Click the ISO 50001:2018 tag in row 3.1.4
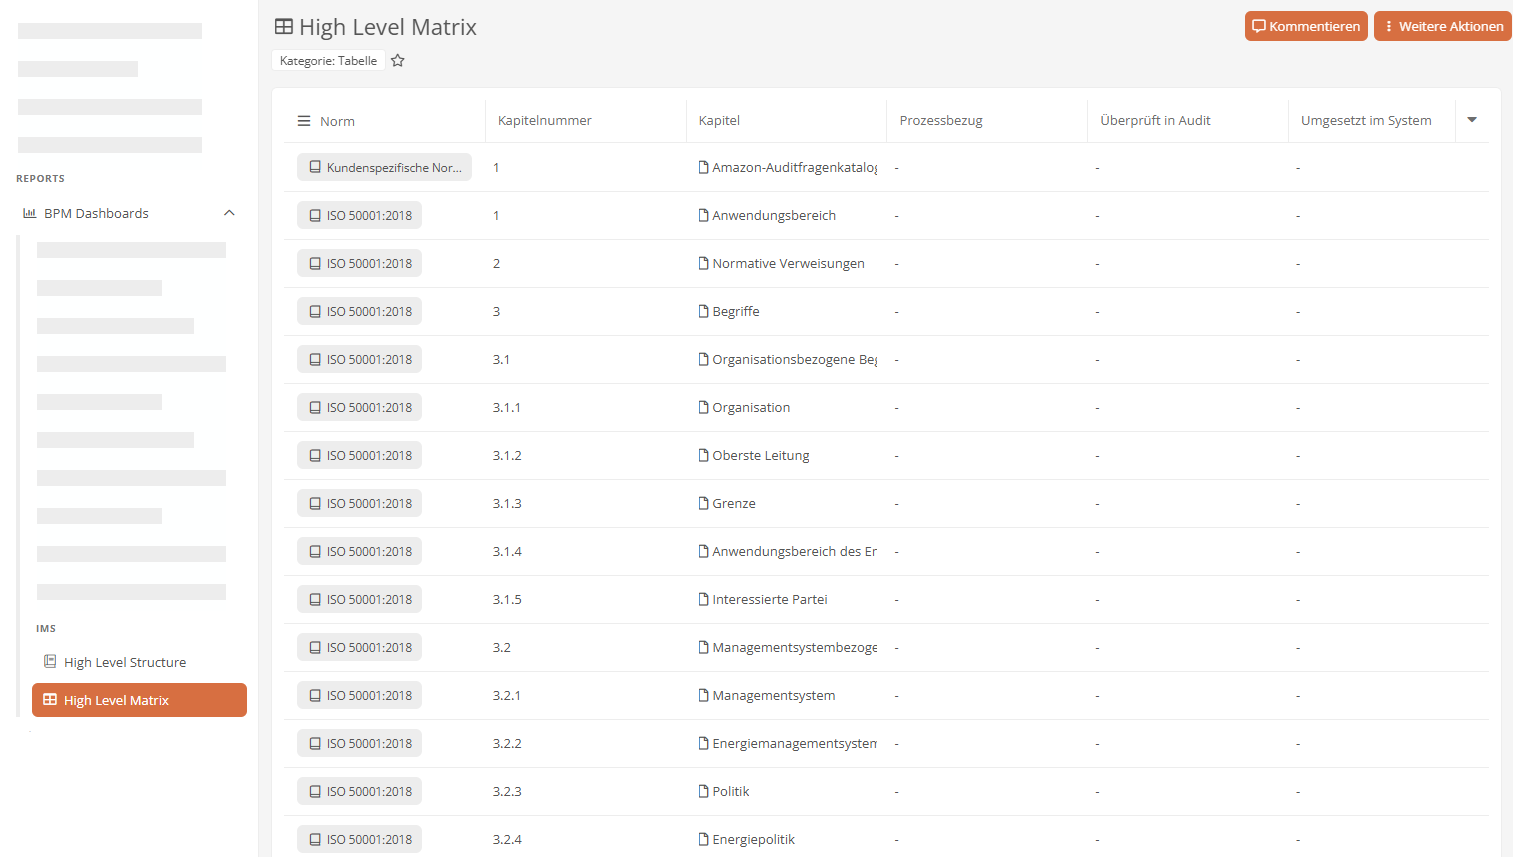Screen dimensions: 1513x857 point(359,551)
